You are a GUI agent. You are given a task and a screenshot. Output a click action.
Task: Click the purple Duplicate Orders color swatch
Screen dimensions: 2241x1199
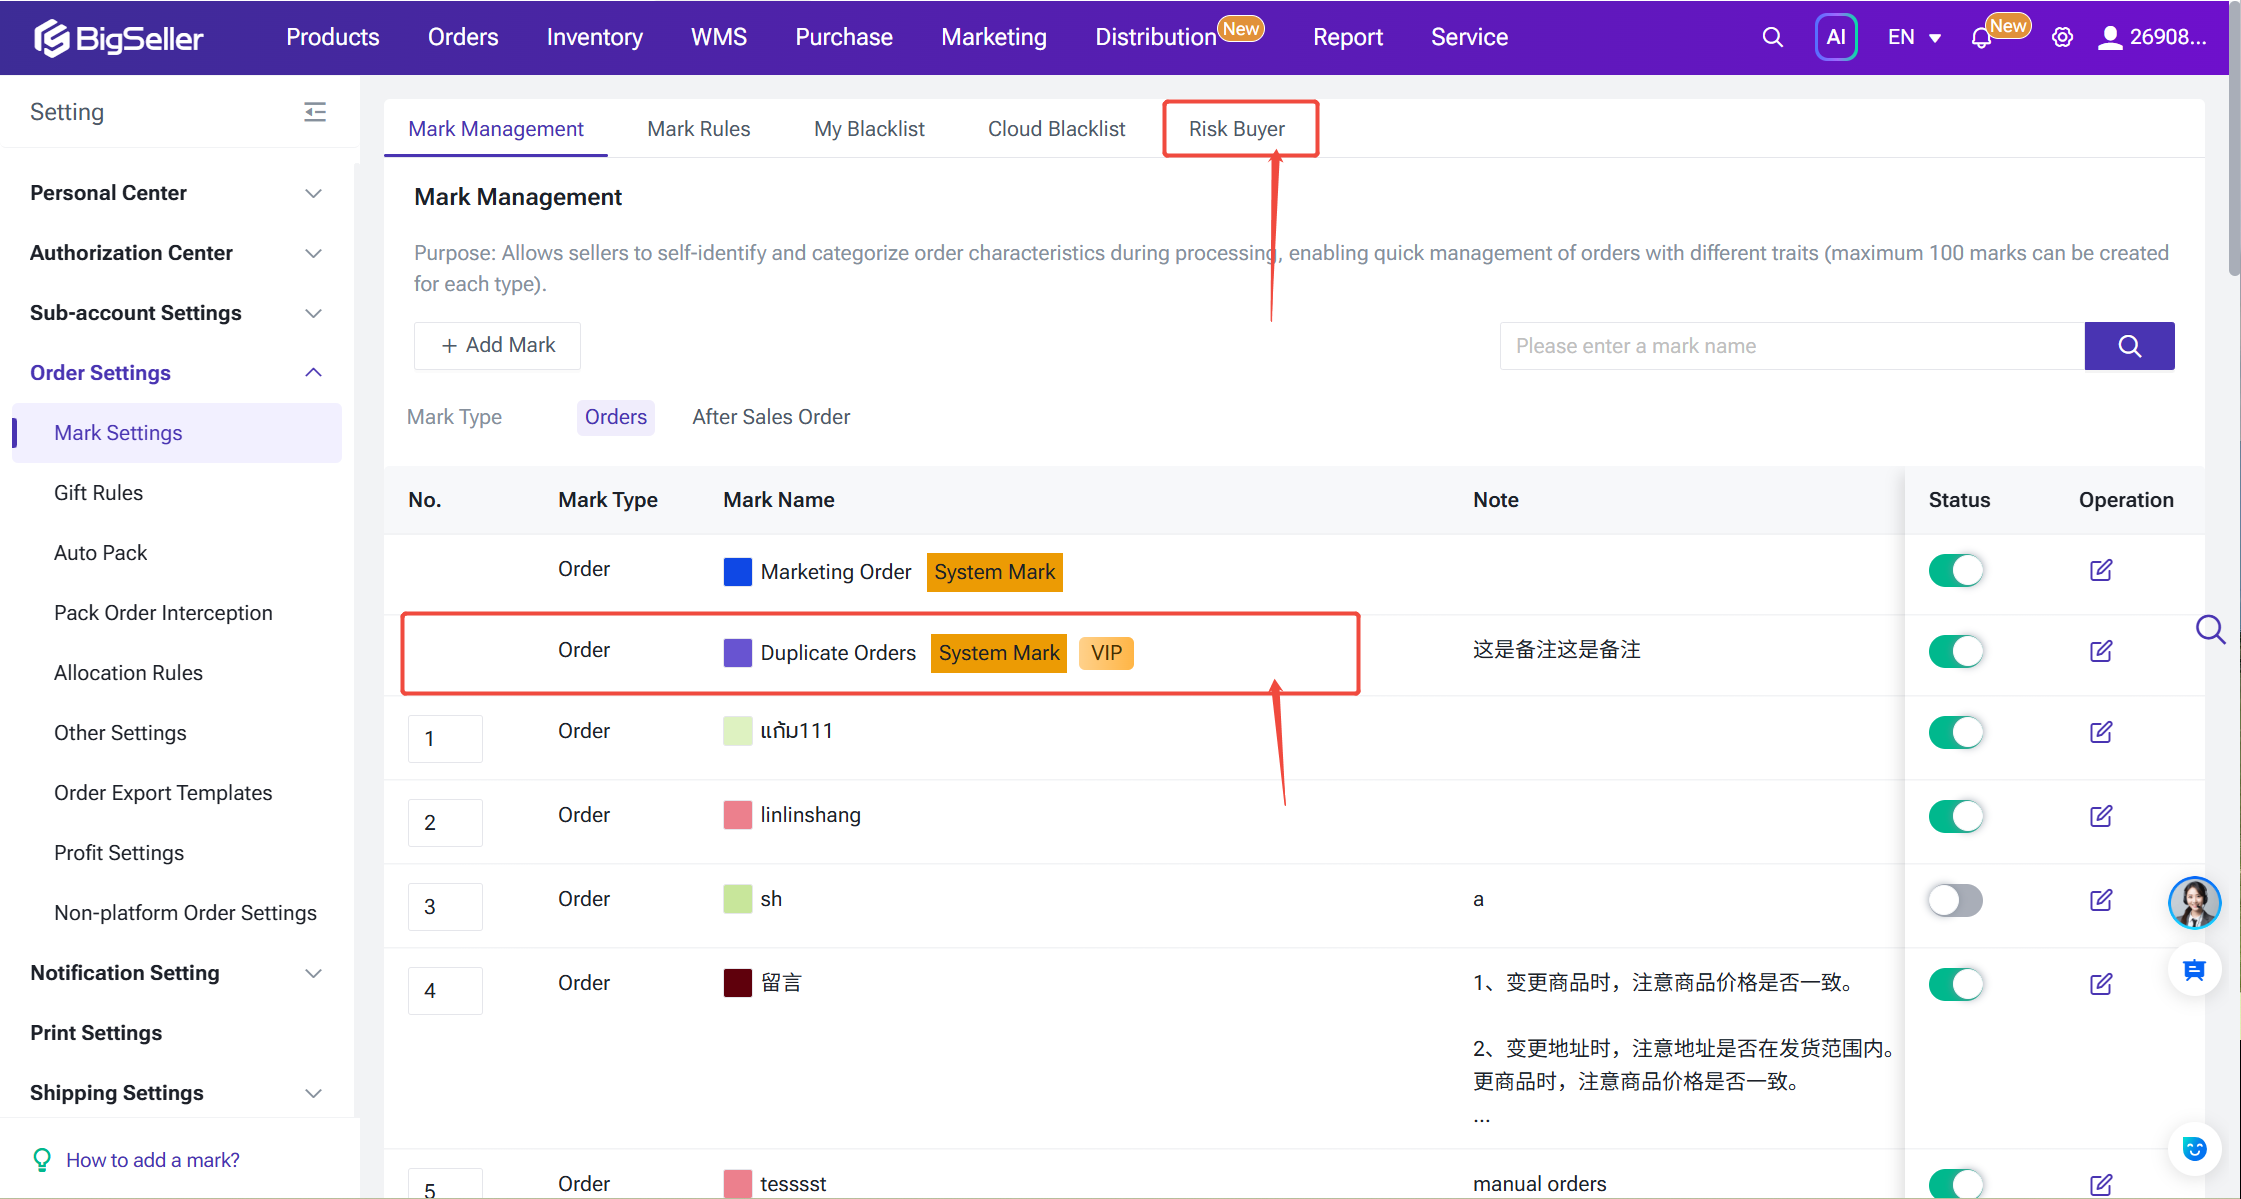point(737,653)
